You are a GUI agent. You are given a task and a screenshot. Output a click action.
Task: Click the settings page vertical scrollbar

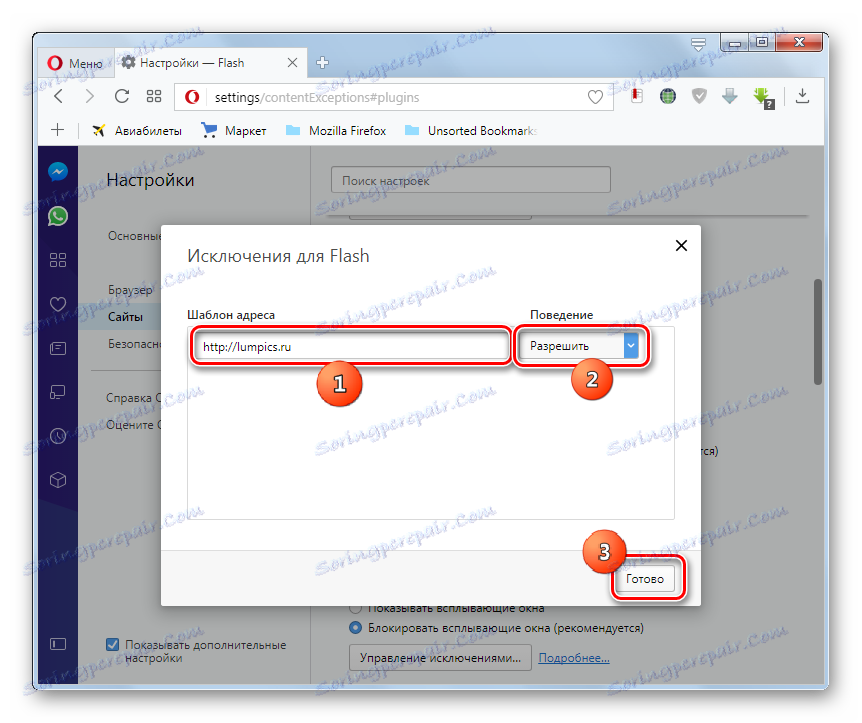pyautogui.click(x=817, y=332)
